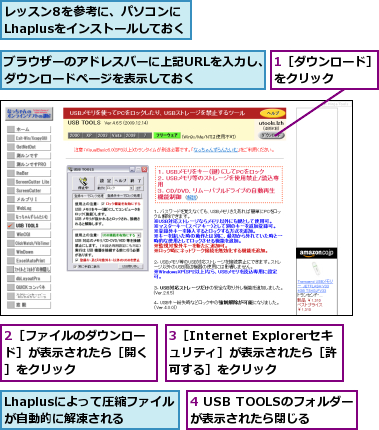Open メルプリ！ in the sidebar menu

click(29, 199)
